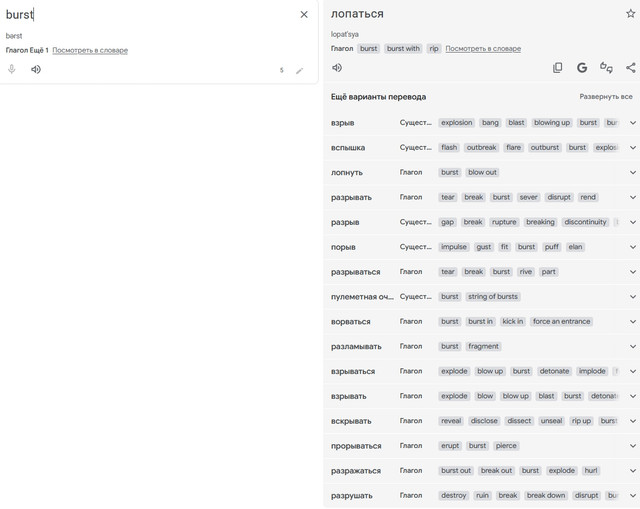Select the word взрыв in the list
640x509 pixels.
pos(342,123)
